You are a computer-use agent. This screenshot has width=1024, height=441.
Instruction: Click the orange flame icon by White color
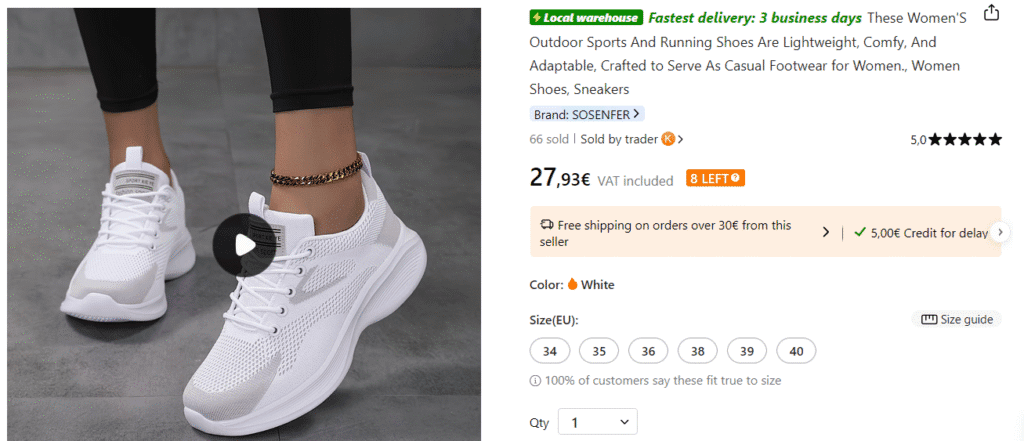pos(573,285)
